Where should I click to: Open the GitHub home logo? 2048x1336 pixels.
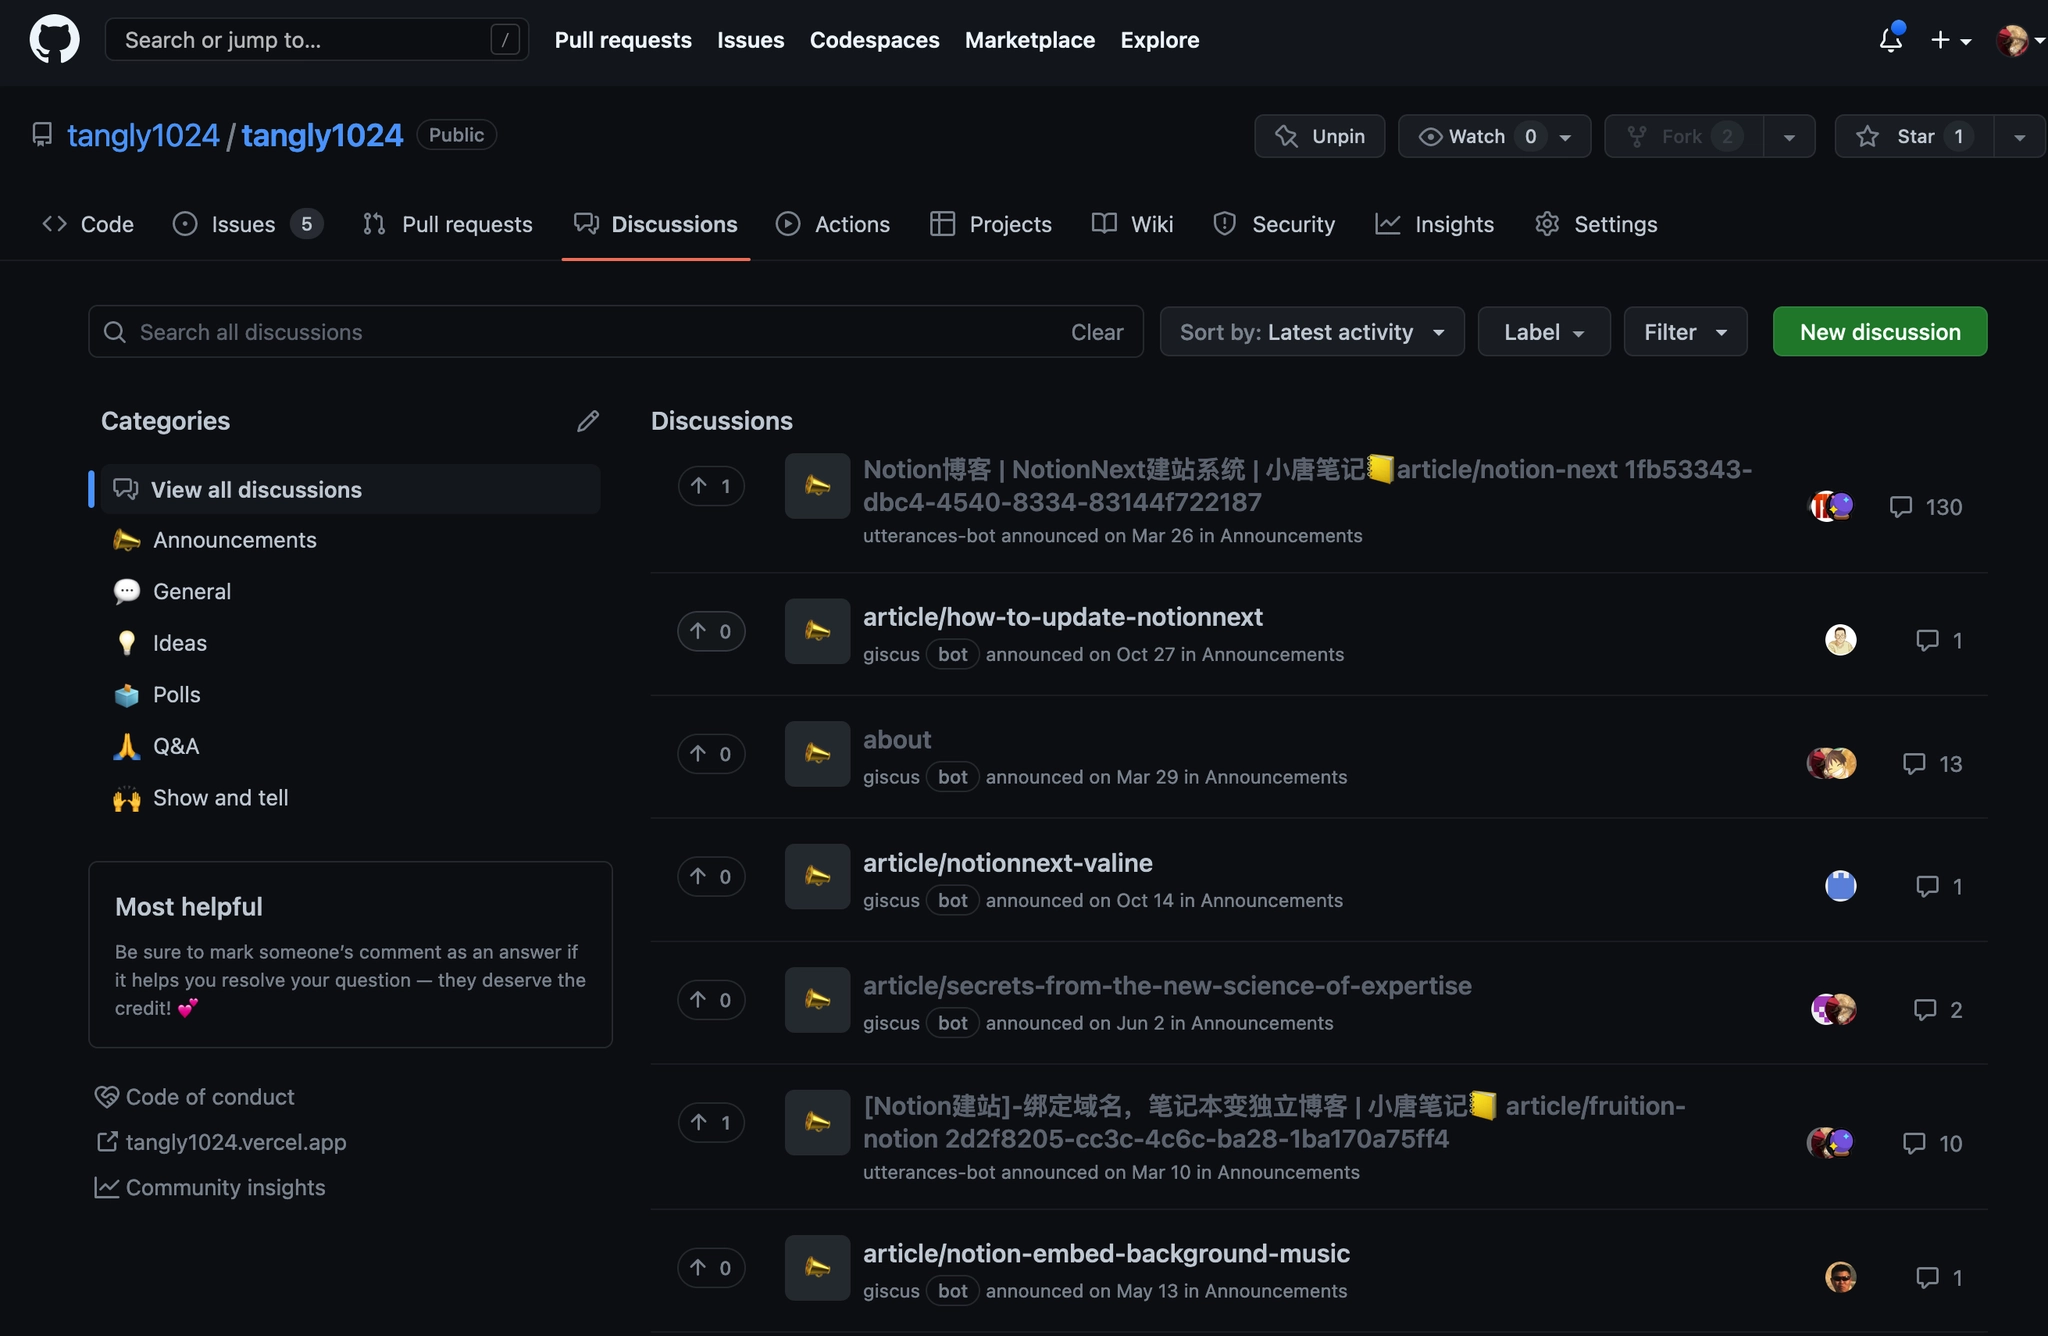pos(54,40)
